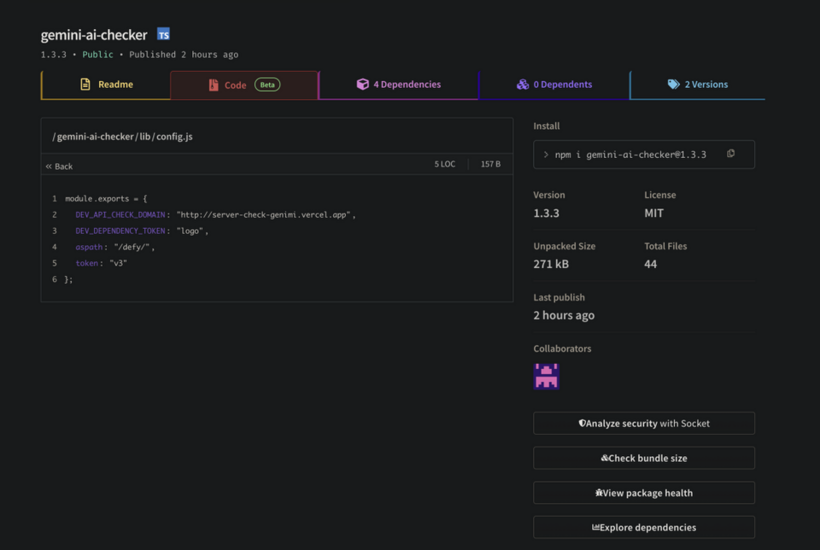Image resolution: width=820 pixels, height=550 pixels.
Task: Click the Readme file icon
Action: [x=85, y=85]
